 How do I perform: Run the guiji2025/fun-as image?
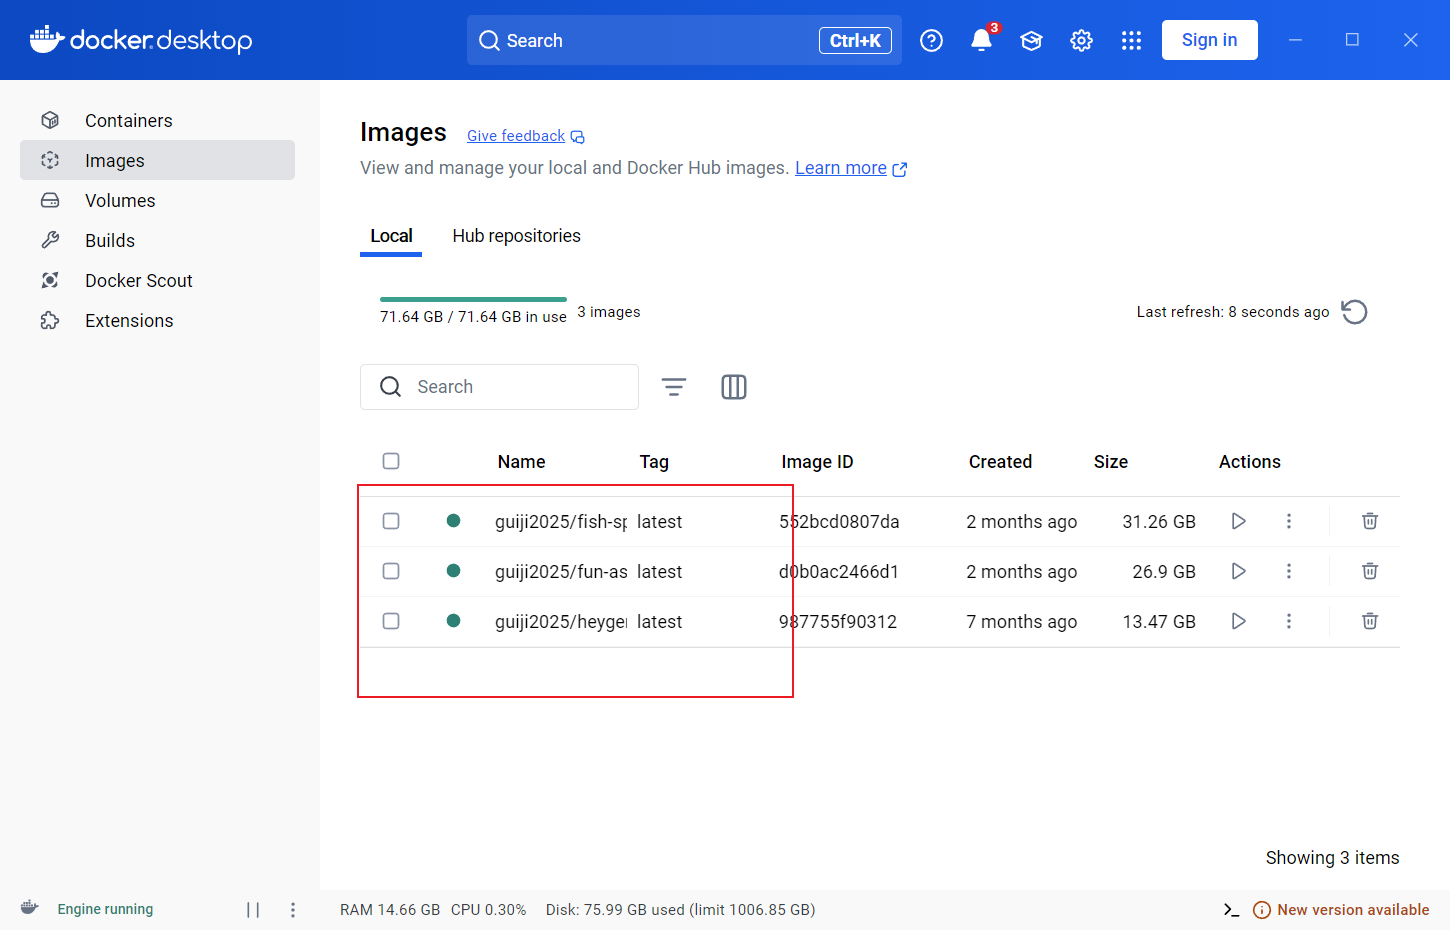(1238, 571)
